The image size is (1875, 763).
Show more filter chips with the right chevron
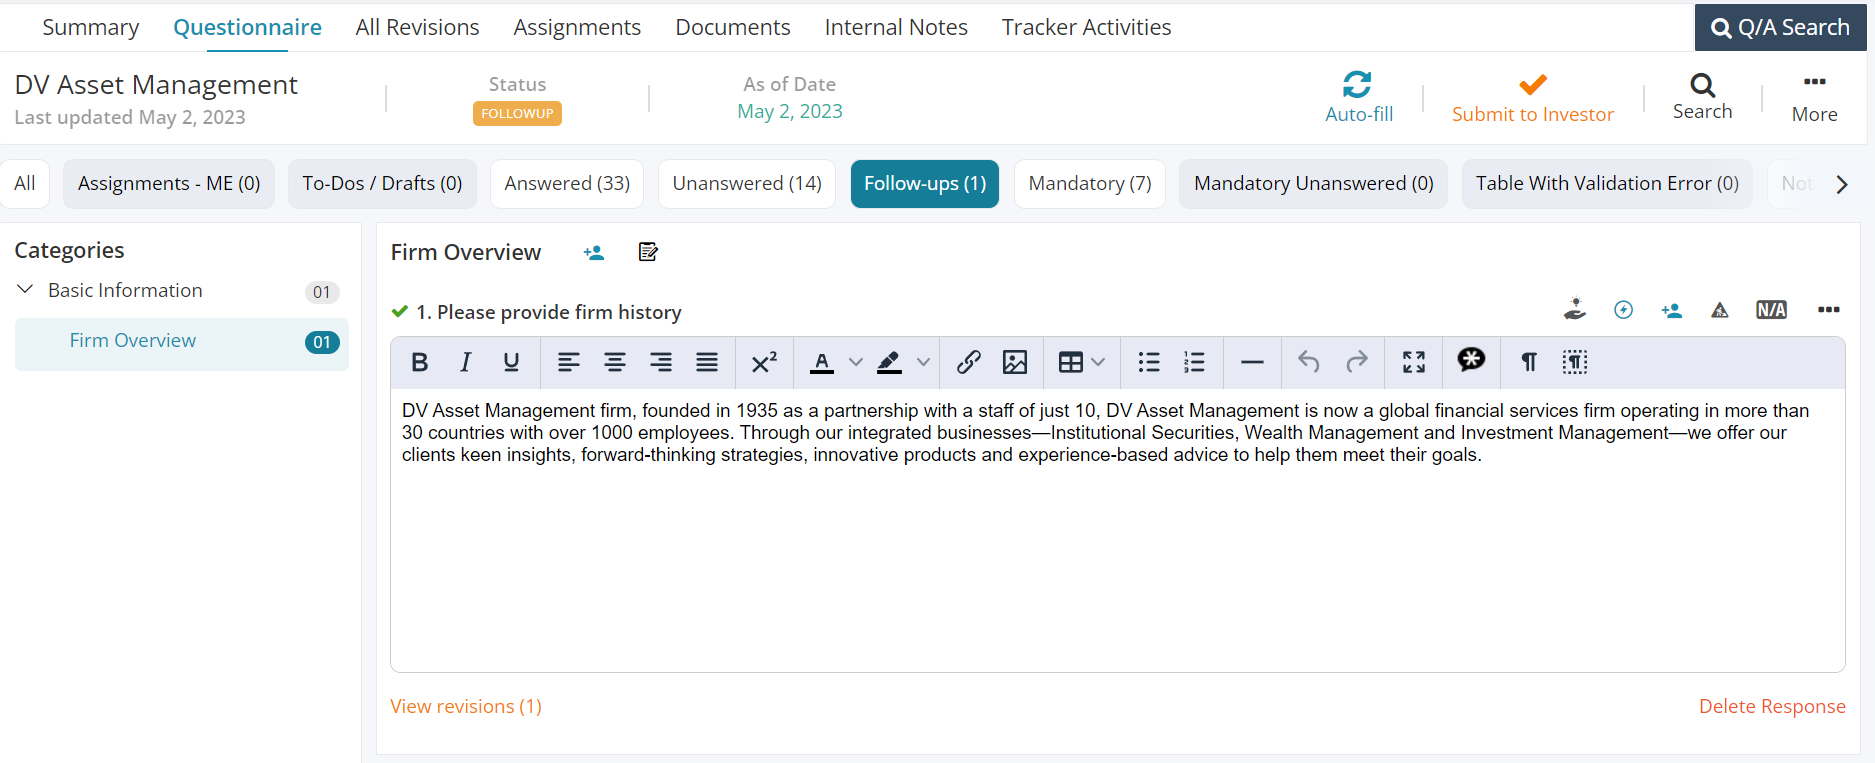click(x=1842, y=184)
